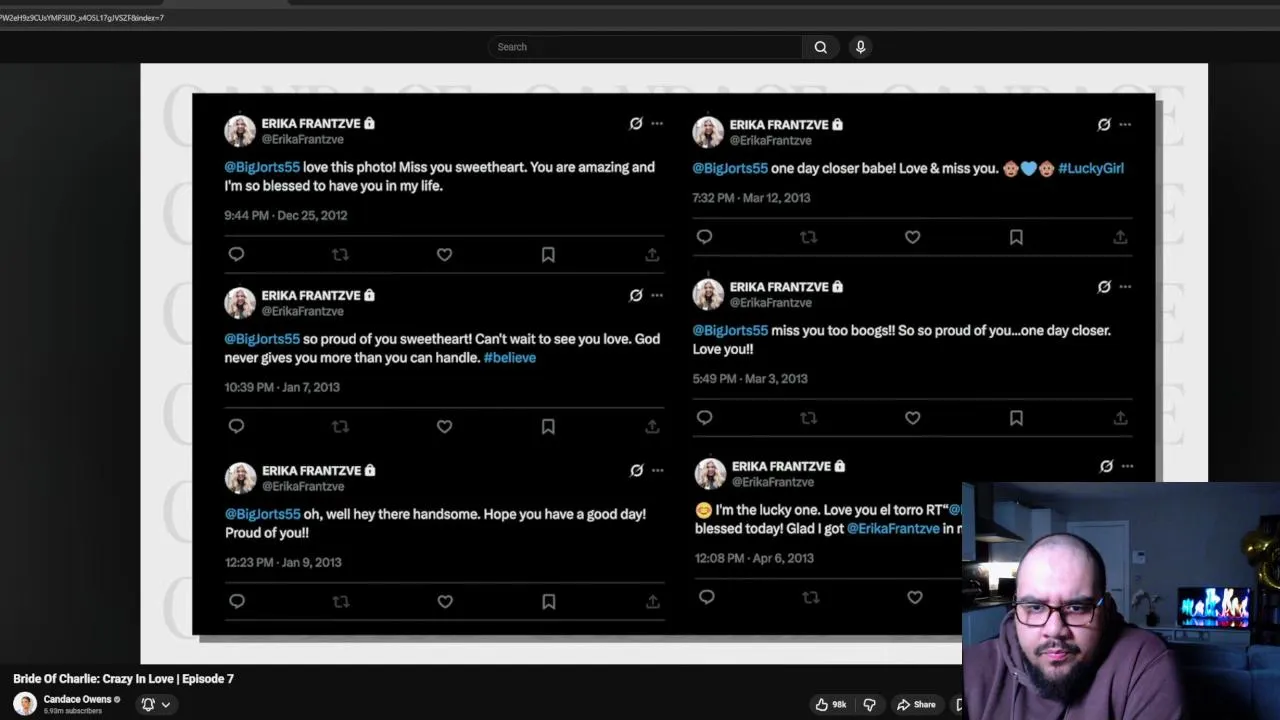
Task: Open more options on Jan 9, 2013 tweet
Action: click(658, 470)
